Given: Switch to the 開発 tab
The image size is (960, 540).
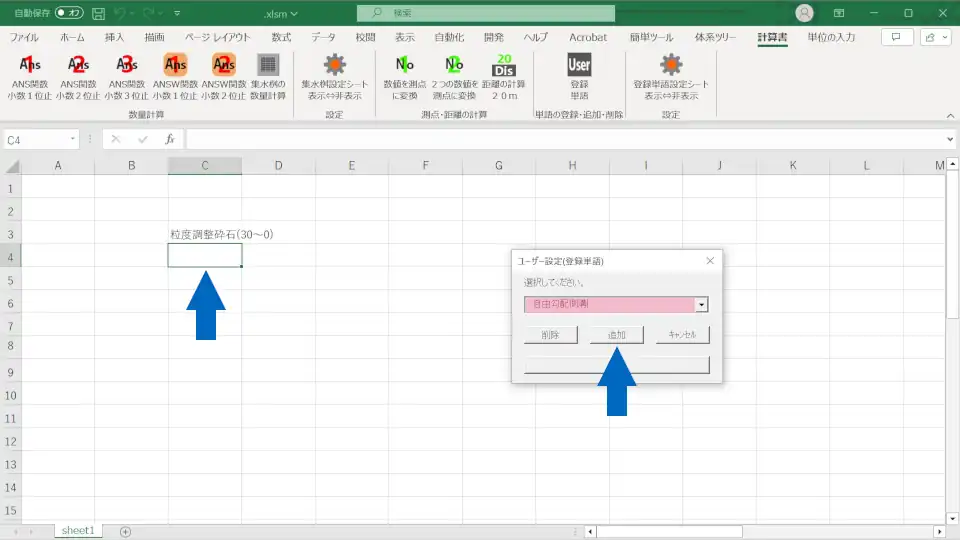Looking at the screenshot, I should point(493,37).
